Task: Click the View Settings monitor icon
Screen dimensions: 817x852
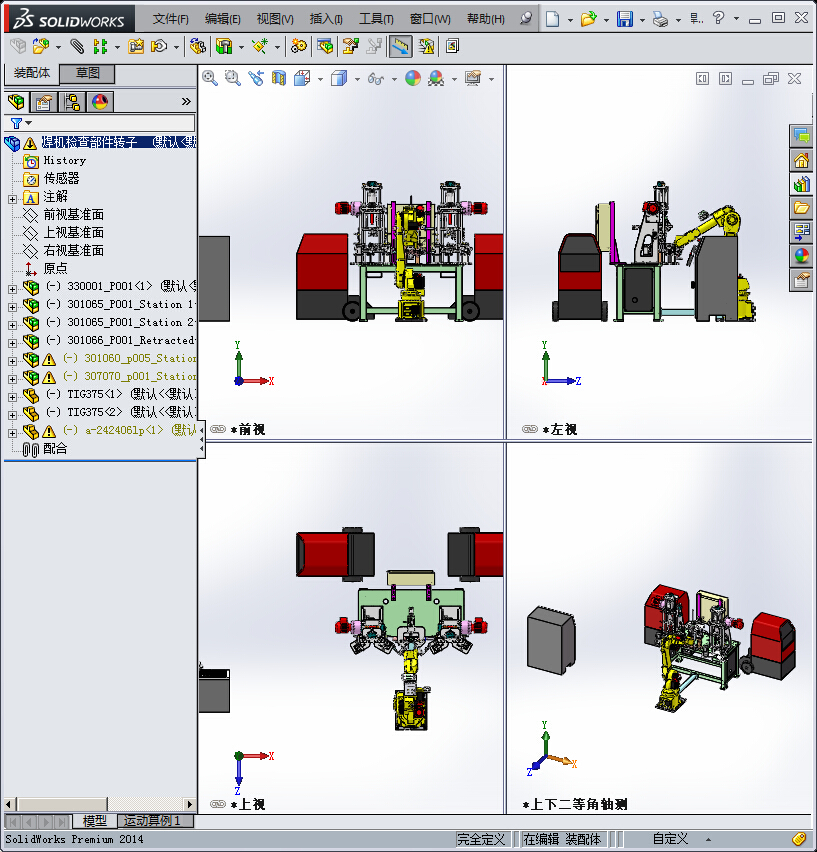Action: (x=473, y=78)
